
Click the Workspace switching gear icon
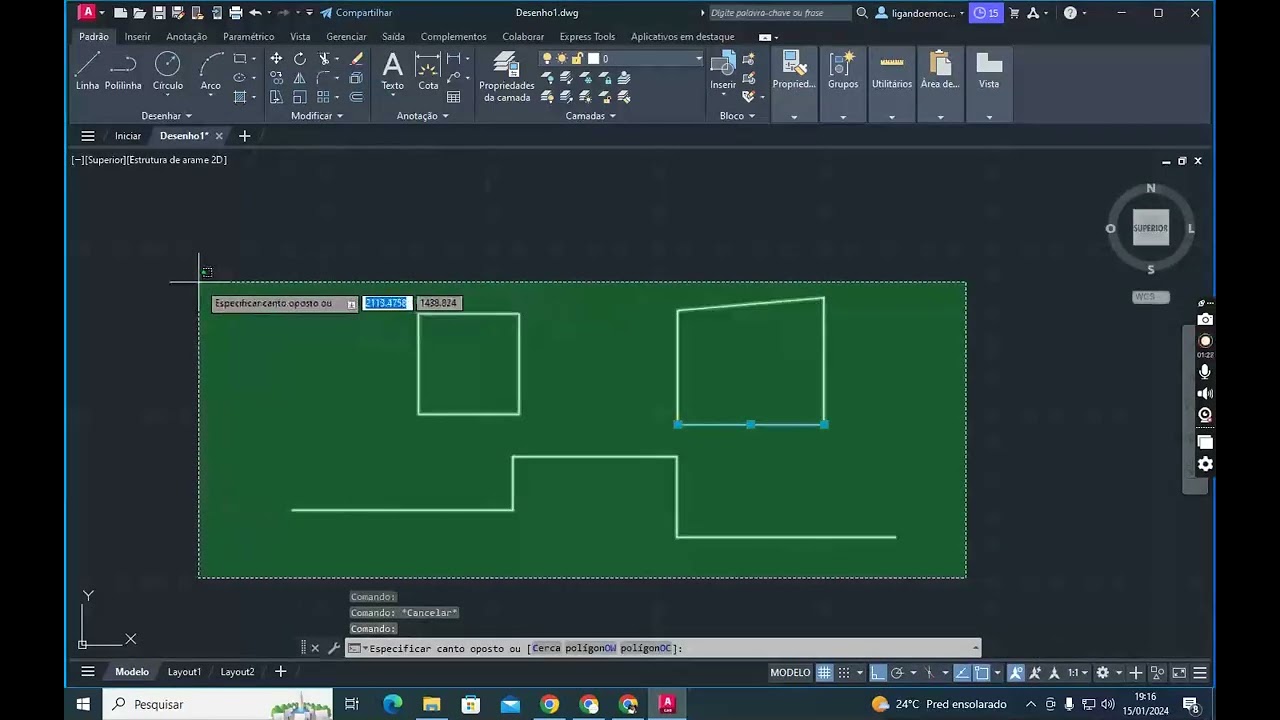coord(1102,673)
